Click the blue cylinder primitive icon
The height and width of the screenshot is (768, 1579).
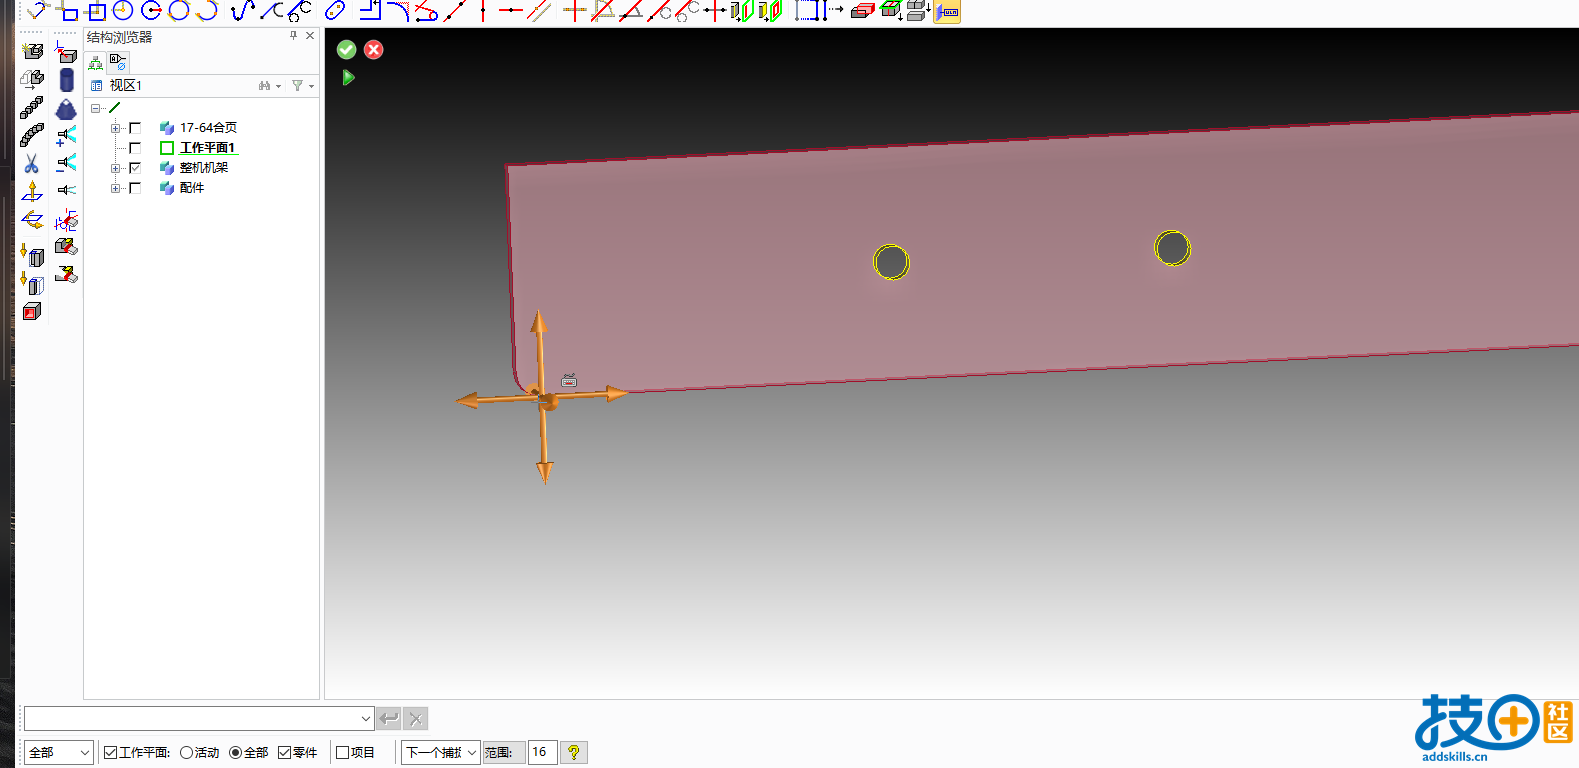click(x=67, y=80)
